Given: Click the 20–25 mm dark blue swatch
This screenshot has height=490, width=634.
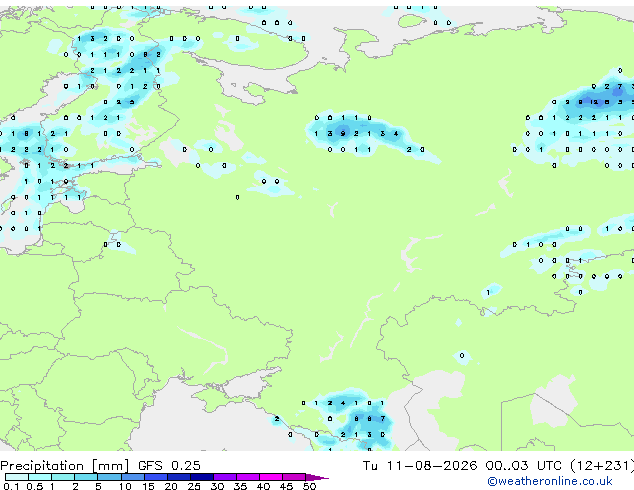Looking at the screenshot, I should pyautogui.click(x=179, y=477).
